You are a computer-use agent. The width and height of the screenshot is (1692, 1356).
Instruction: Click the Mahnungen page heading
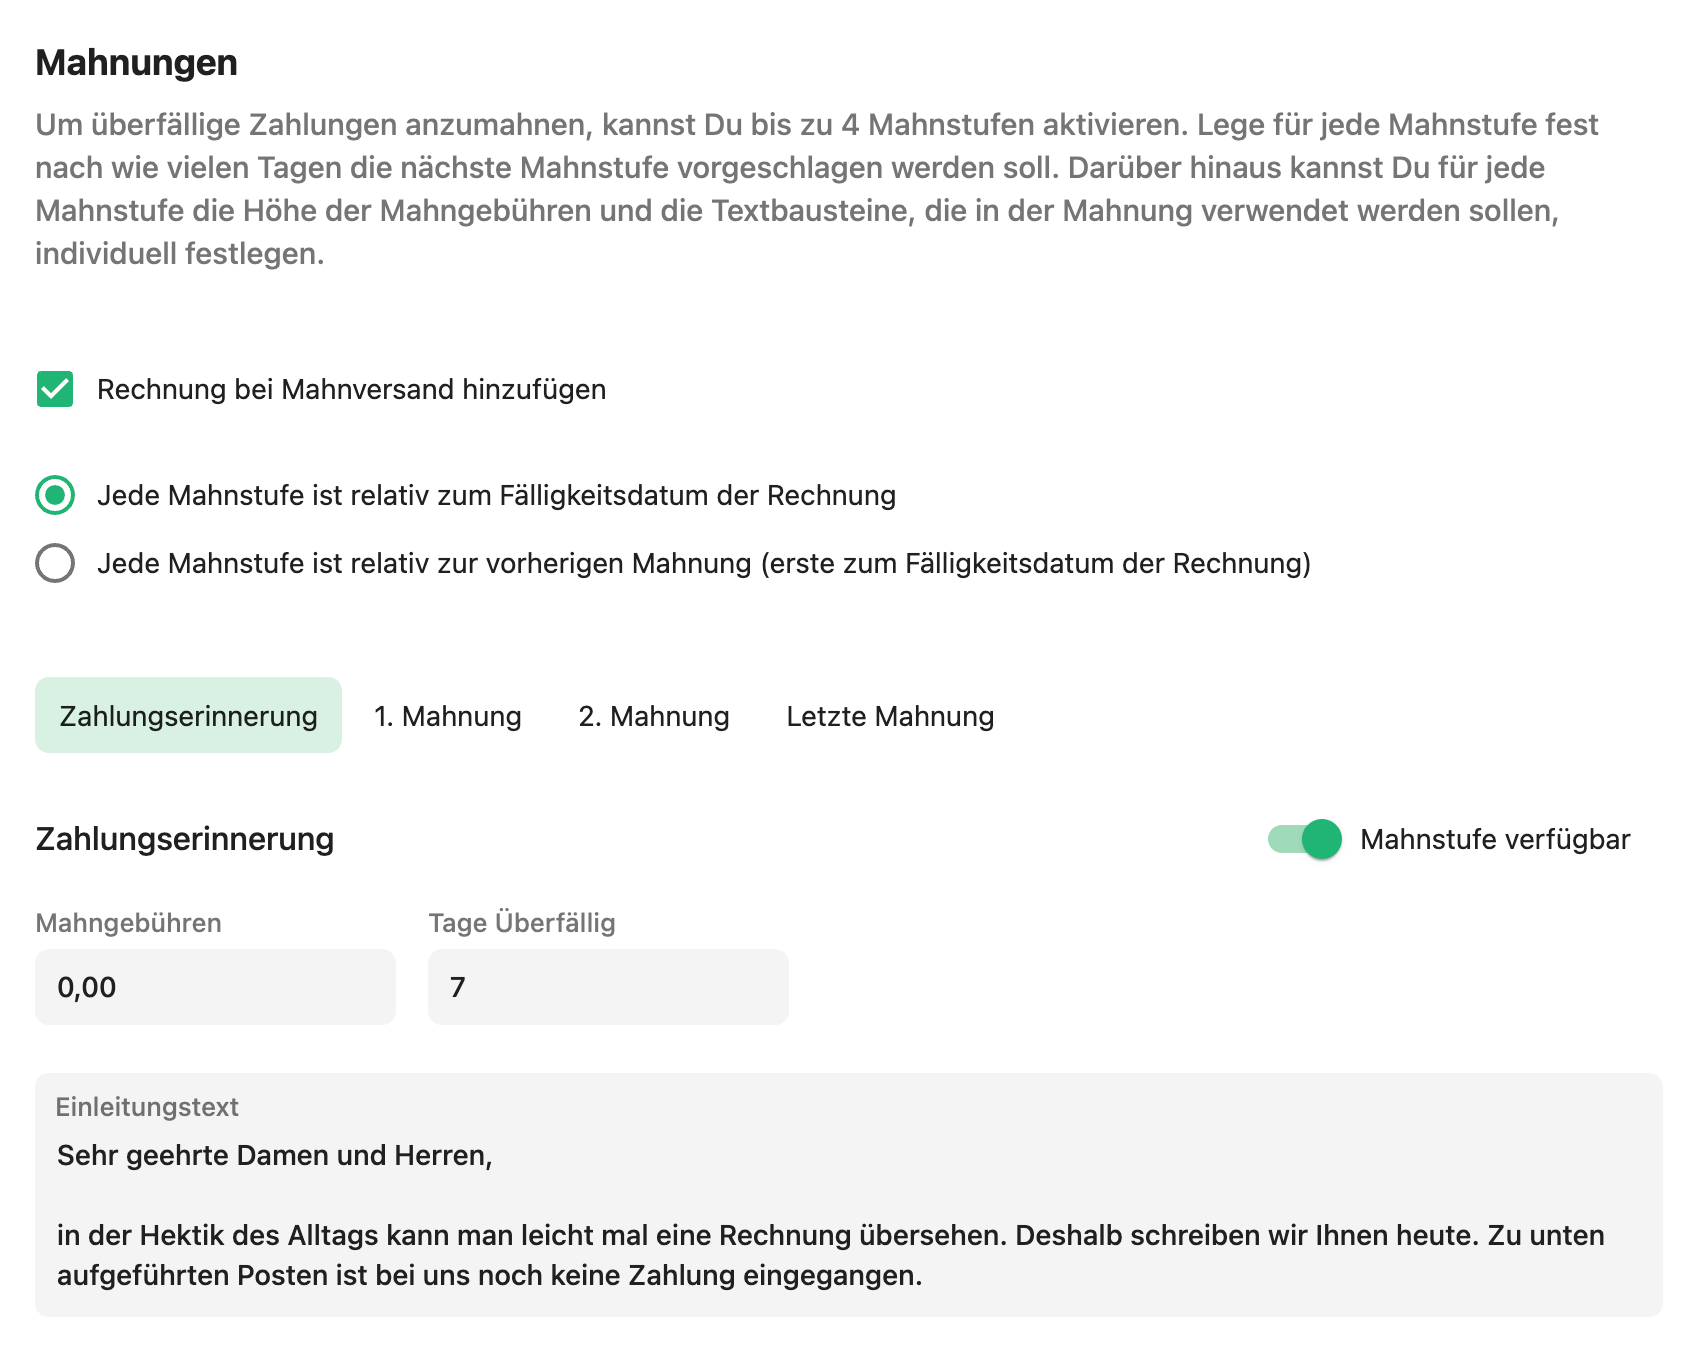click(x=137, y=63)
